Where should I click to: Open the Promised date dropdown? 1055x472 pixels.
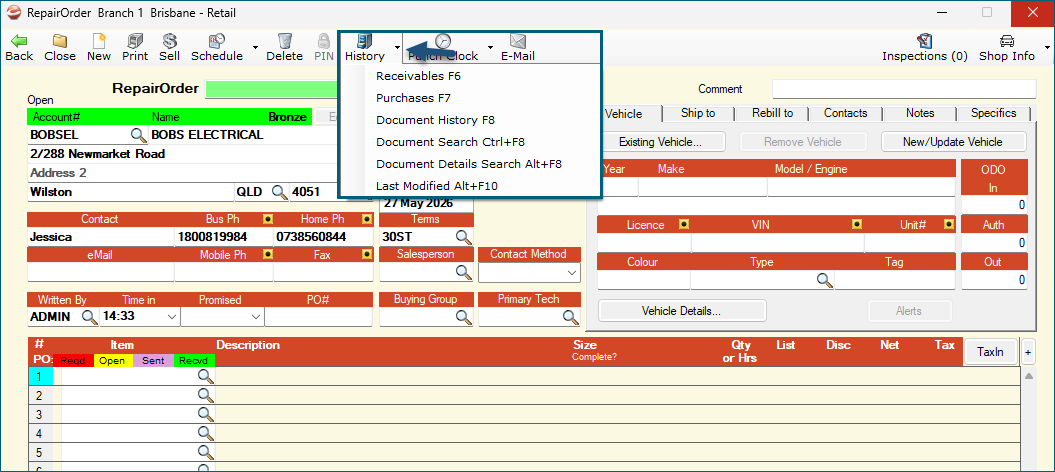pos(256,317)
